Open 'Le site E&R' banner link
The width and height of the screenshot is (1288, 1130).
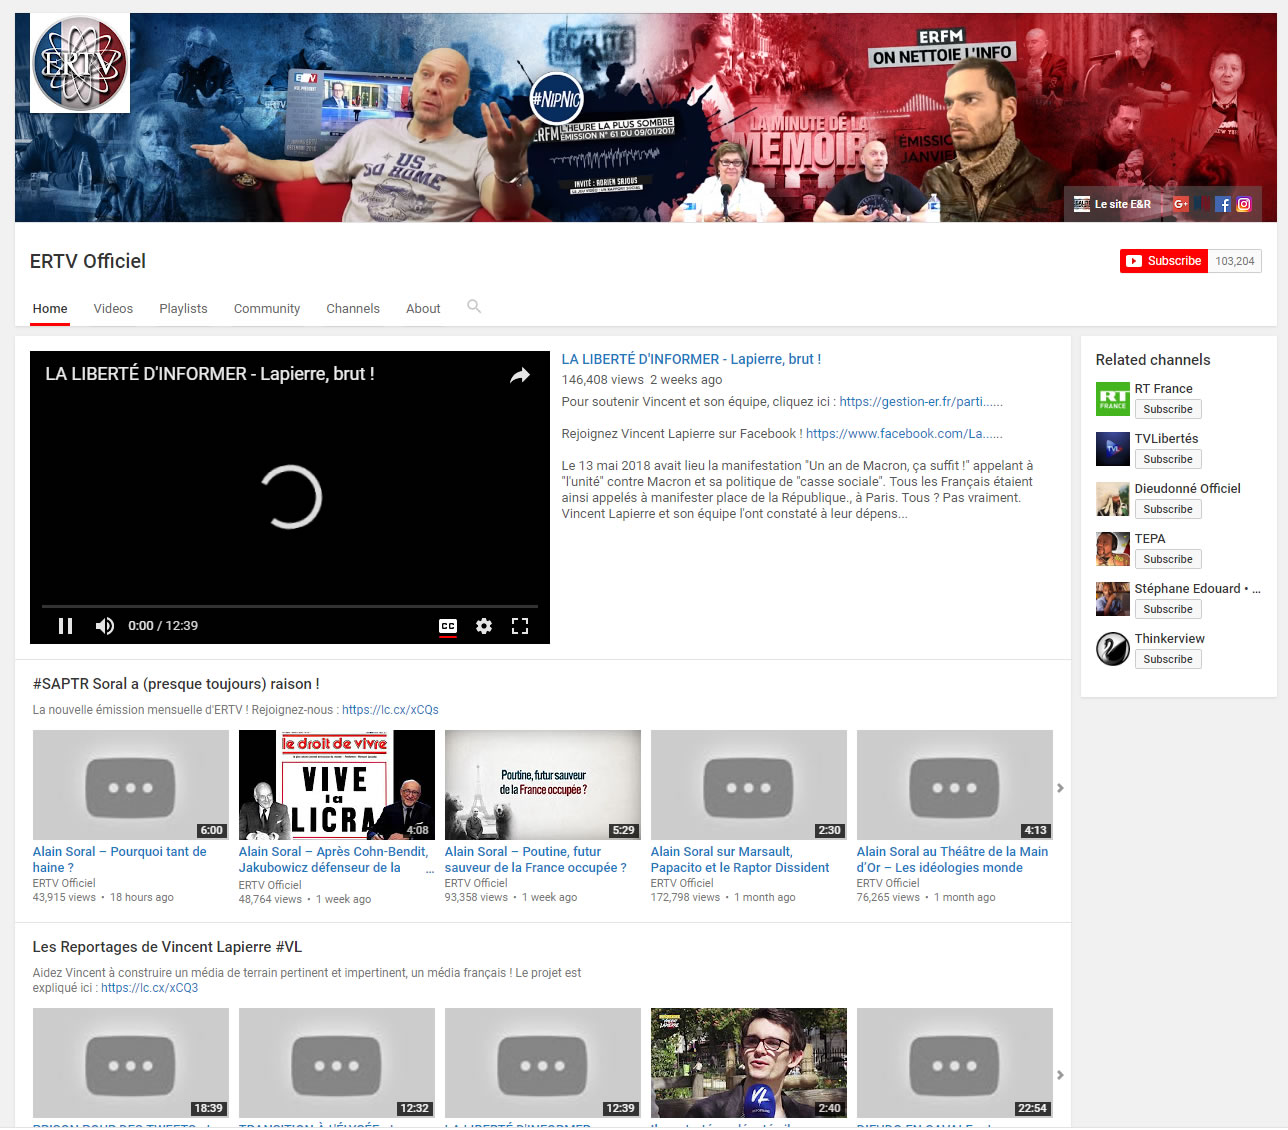[1112, 204]
